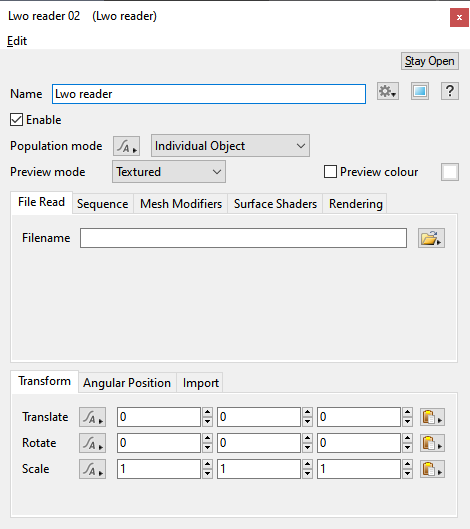Expand the Individual Object population dropdown
470x529 pixels.
230,146
